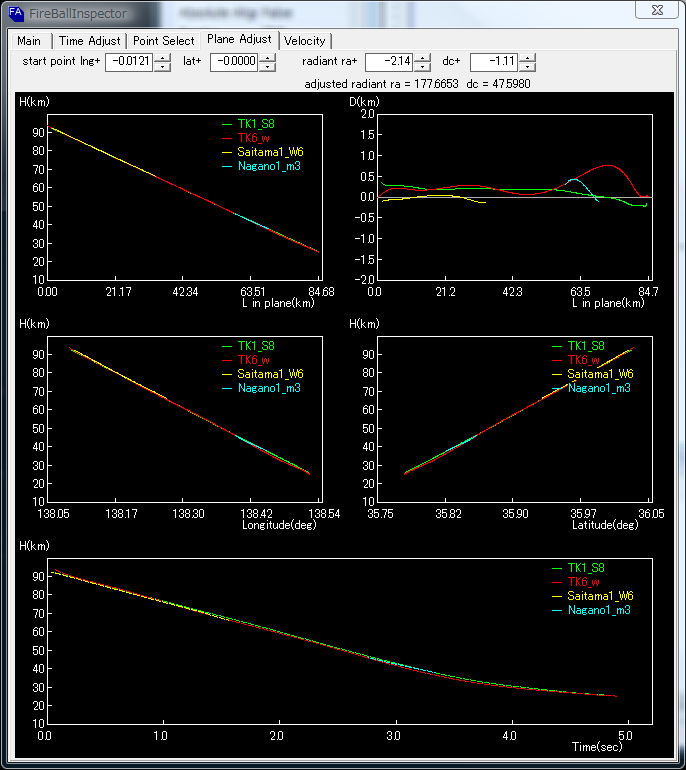686x770 pixels.
Task: Focus the lat+ value field
Action: (x=234, y=62)
